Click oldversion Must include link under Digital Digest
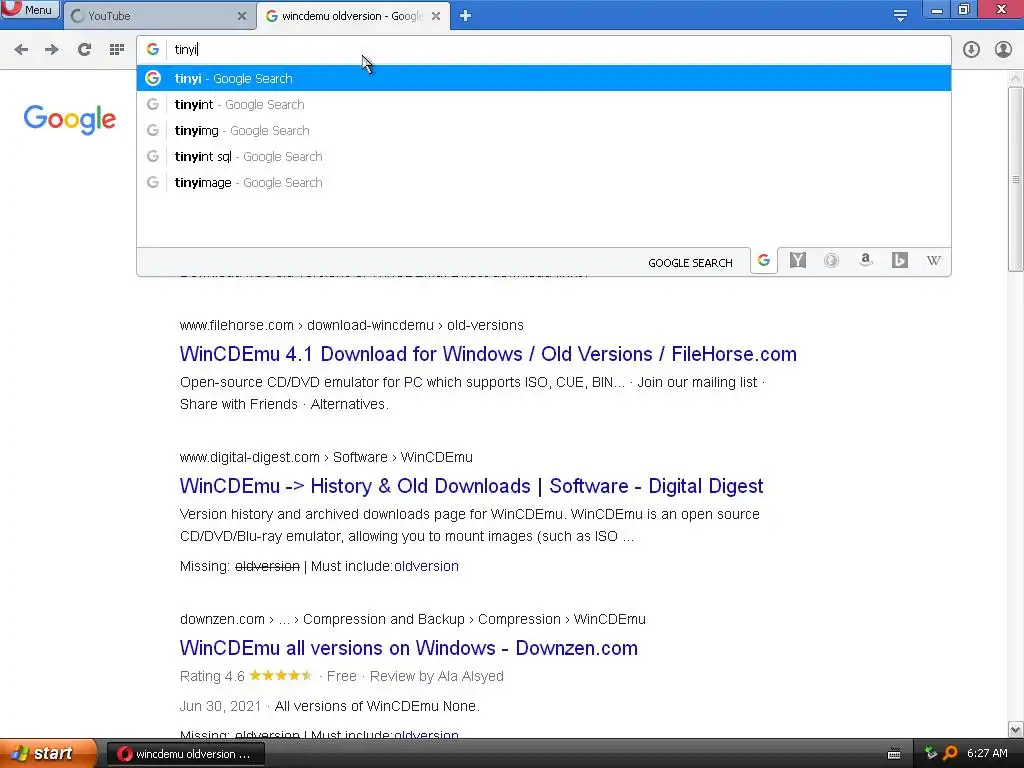Screen dimensions: 1024x768 pos(426,566)
